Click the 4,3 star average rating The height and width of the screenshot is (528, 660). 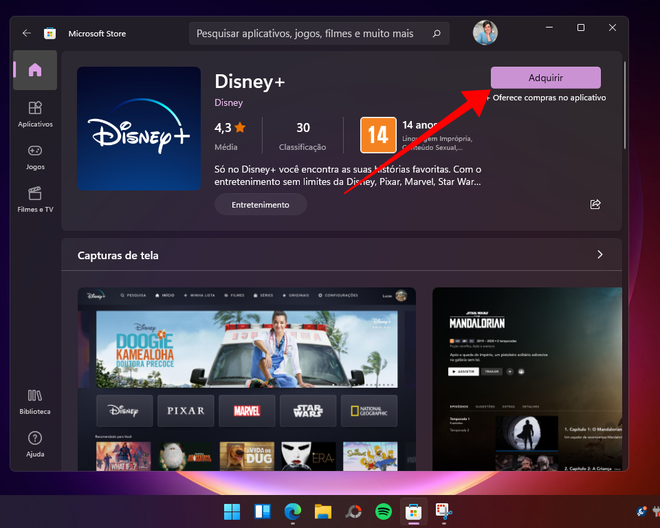click(230, 128)
